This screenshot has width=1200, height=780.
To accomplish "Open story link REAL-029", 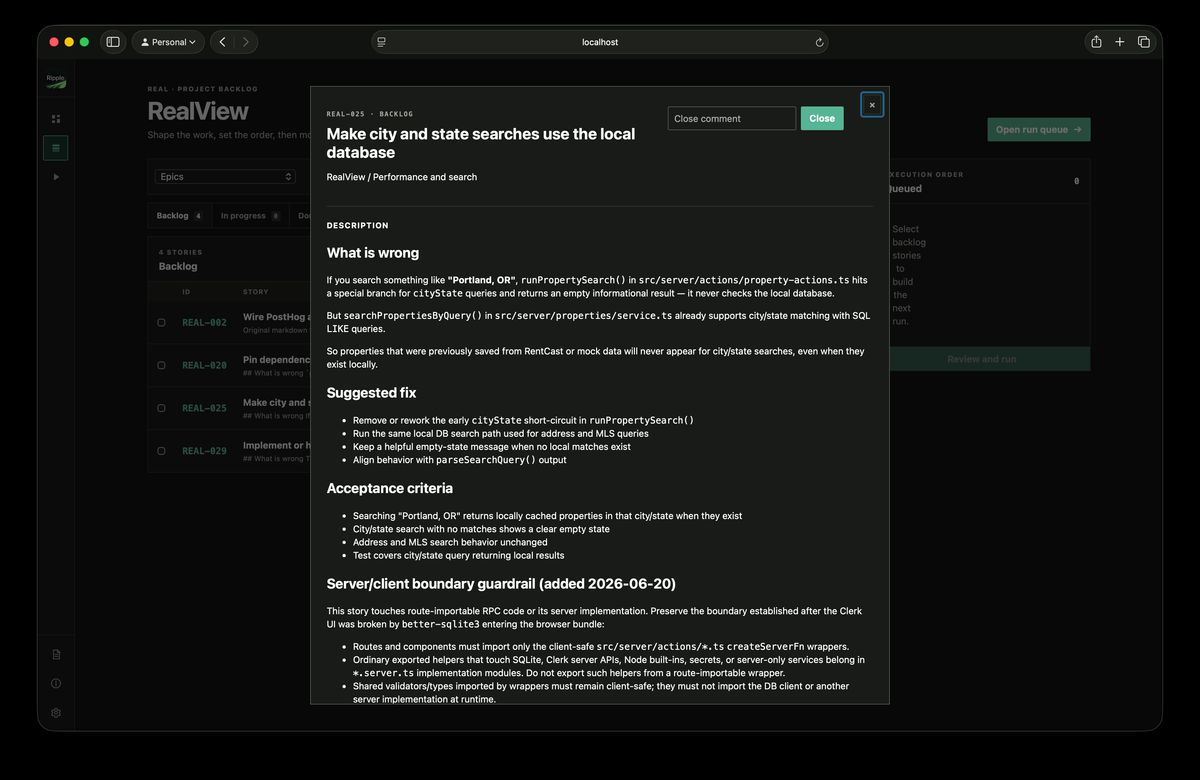I will 204,451.
